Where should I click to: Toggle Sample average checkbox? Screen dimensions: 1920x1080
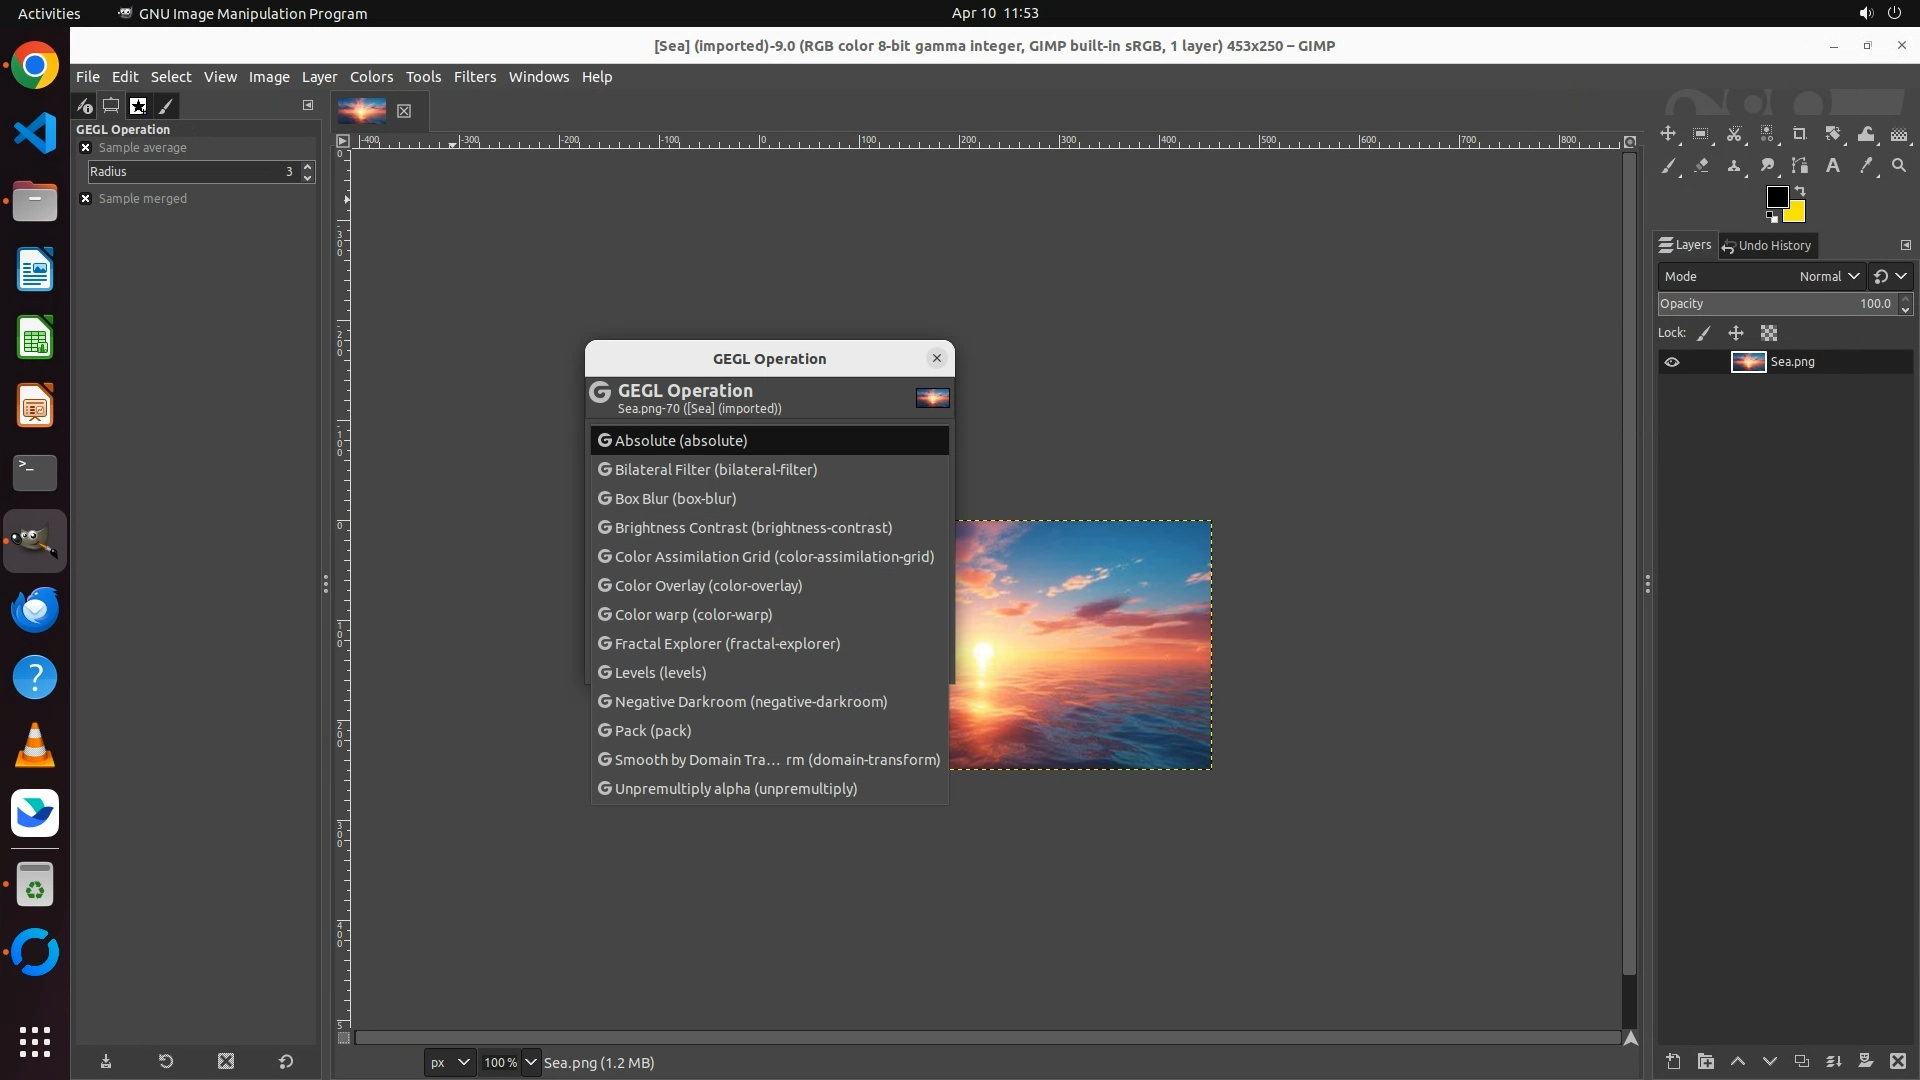click(x=86, y=148)
